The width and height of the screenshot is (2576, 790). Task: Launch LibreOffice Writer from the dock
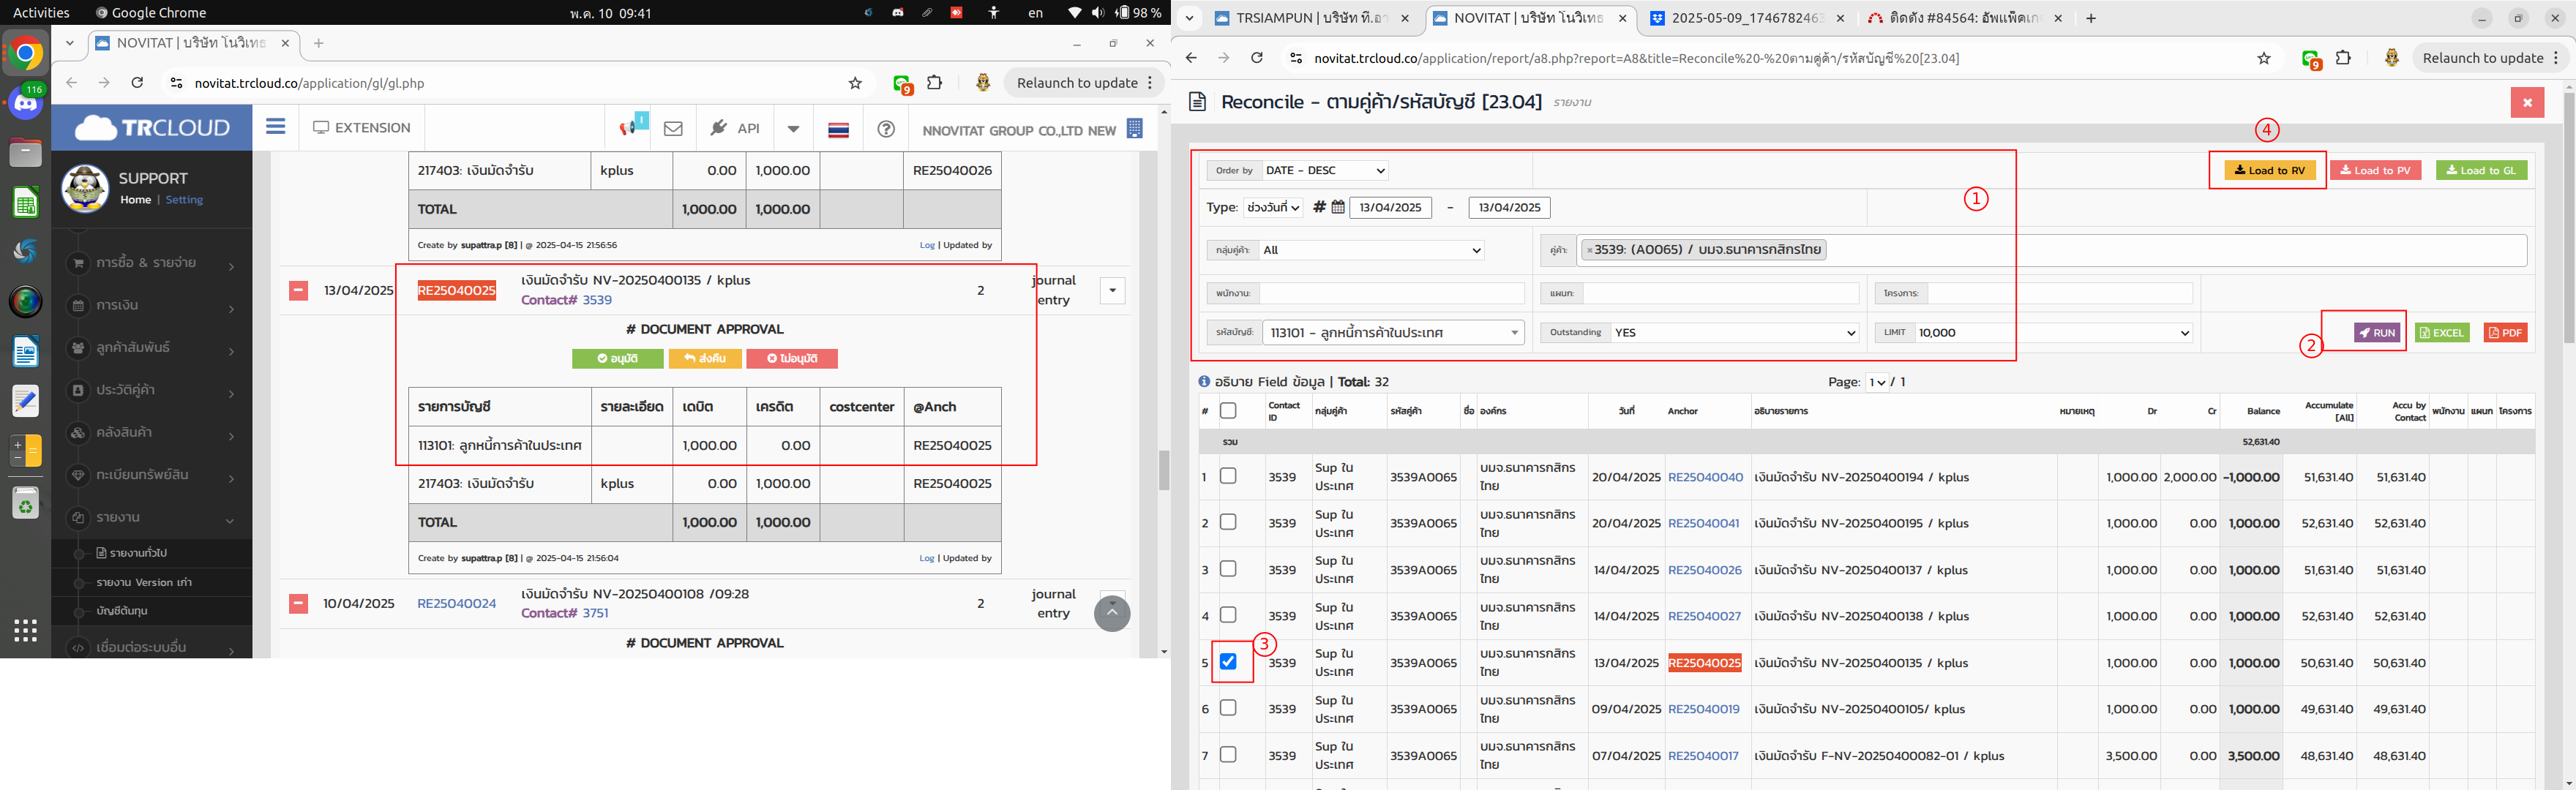point(26,352)
